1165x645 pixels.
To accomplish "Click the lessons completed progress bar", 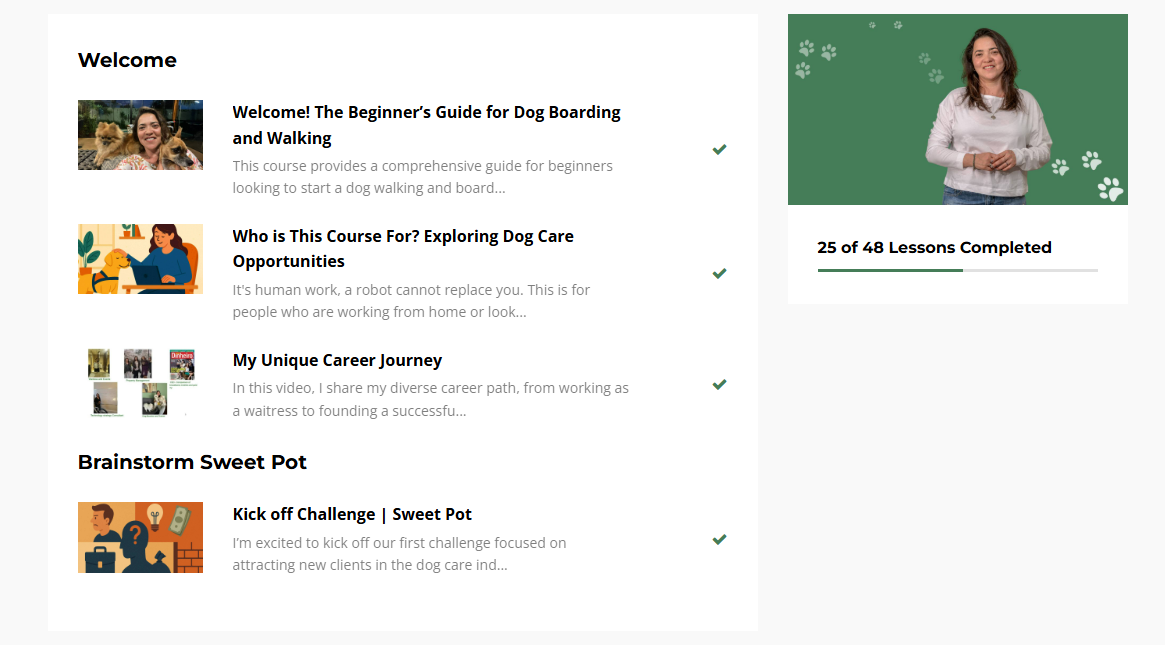I will (x=957, y=270).
